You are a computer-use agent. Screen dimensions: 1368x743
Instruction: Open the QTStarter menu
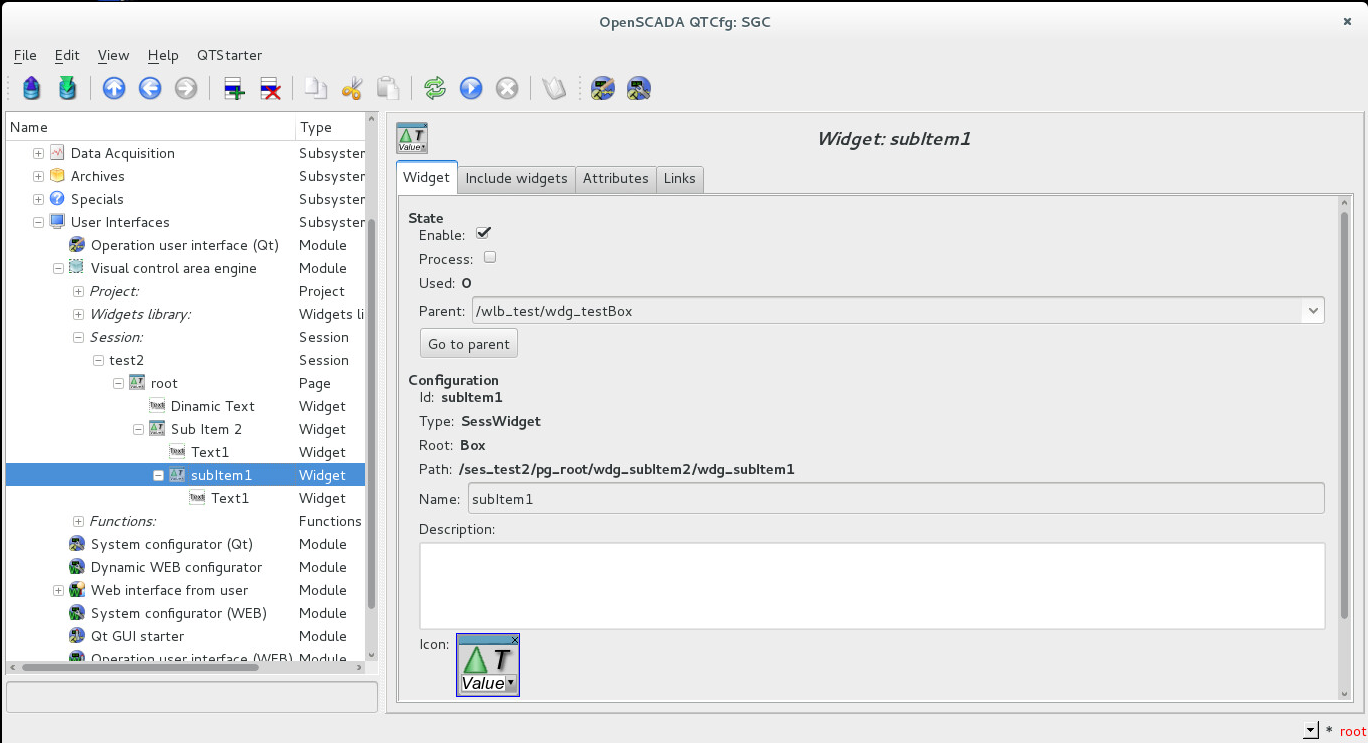coord(229,55)
